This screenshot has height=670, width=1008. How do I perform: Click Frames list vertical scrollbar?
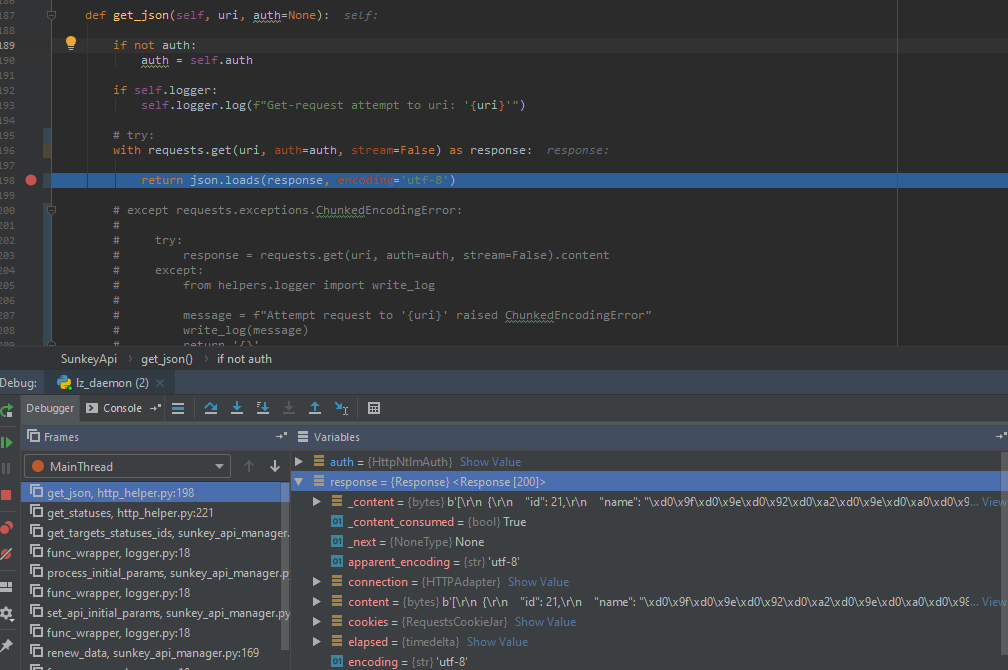[x=285, y=566]
